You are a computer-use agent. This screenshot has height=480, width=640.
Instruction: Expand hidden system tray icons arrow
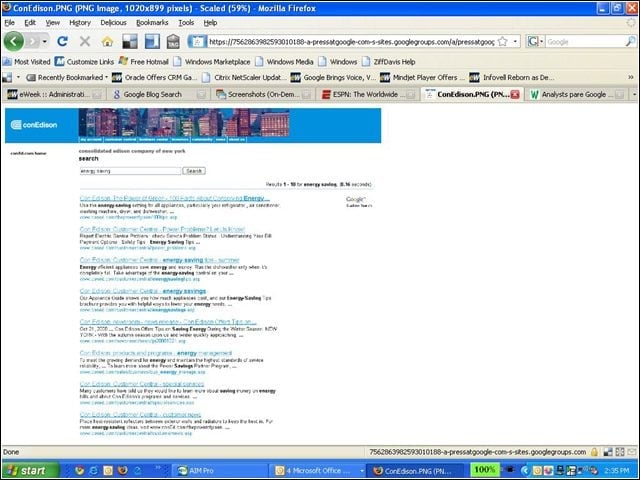(525, 471)
